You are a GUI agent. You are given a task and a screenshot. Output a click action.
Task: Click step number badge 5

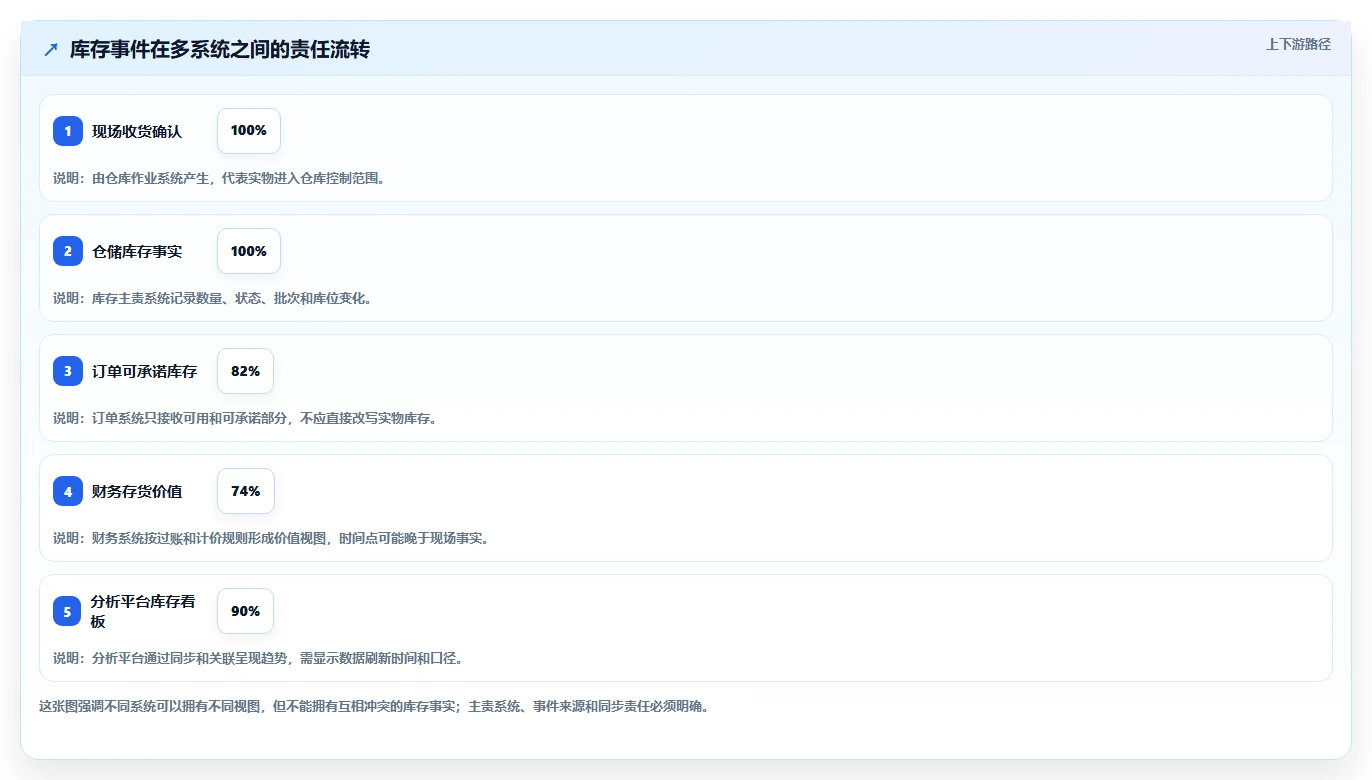68,611
